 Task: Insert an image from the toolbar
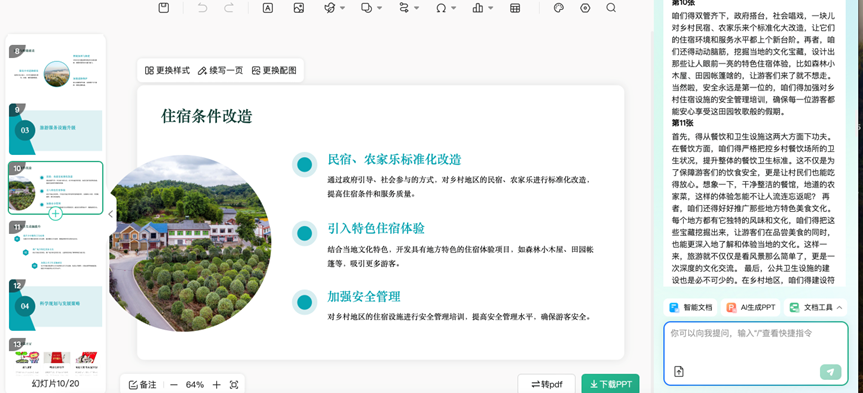coord(299,8)
